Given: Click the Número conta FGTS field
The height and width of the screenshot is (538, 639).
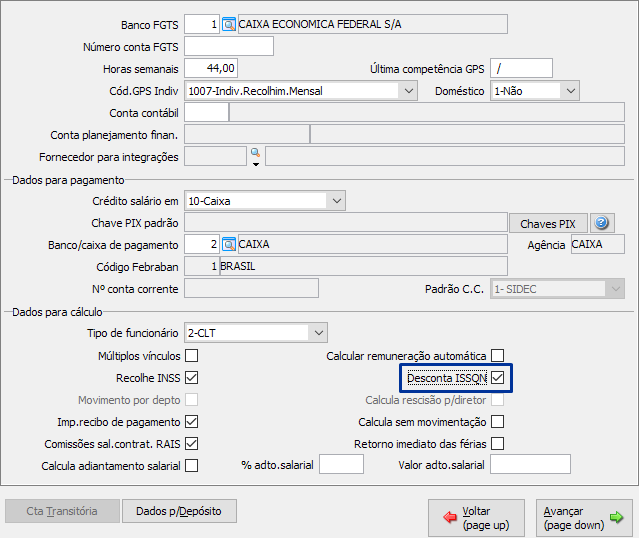Looking at the screenshot, I should point(229,46).
